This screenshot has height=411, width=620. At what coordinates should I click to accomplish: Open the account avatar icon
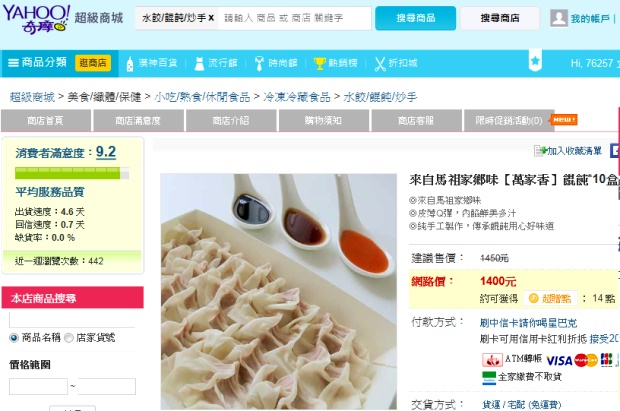pos(558,18)
